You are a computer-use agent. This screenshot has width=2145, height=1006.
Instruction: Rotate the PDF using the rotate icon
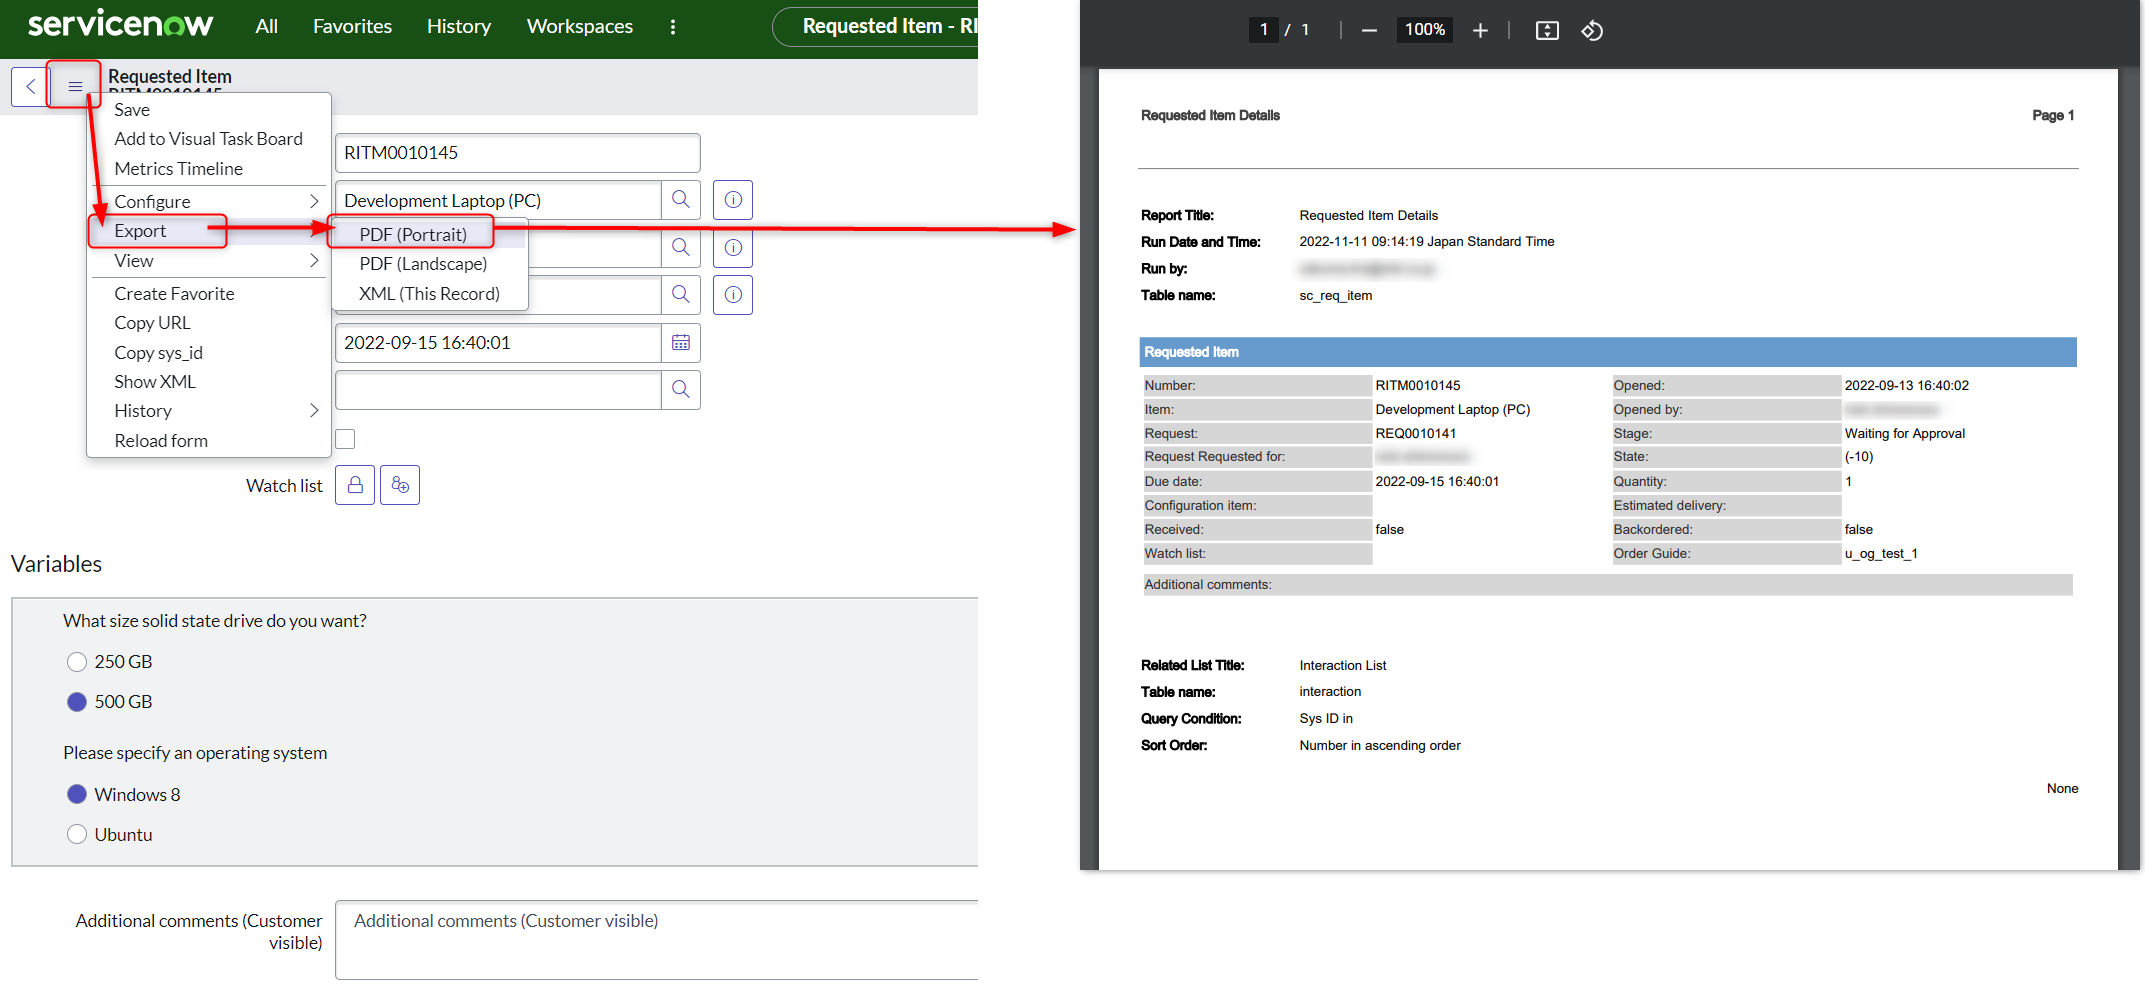click(1592, 30)
